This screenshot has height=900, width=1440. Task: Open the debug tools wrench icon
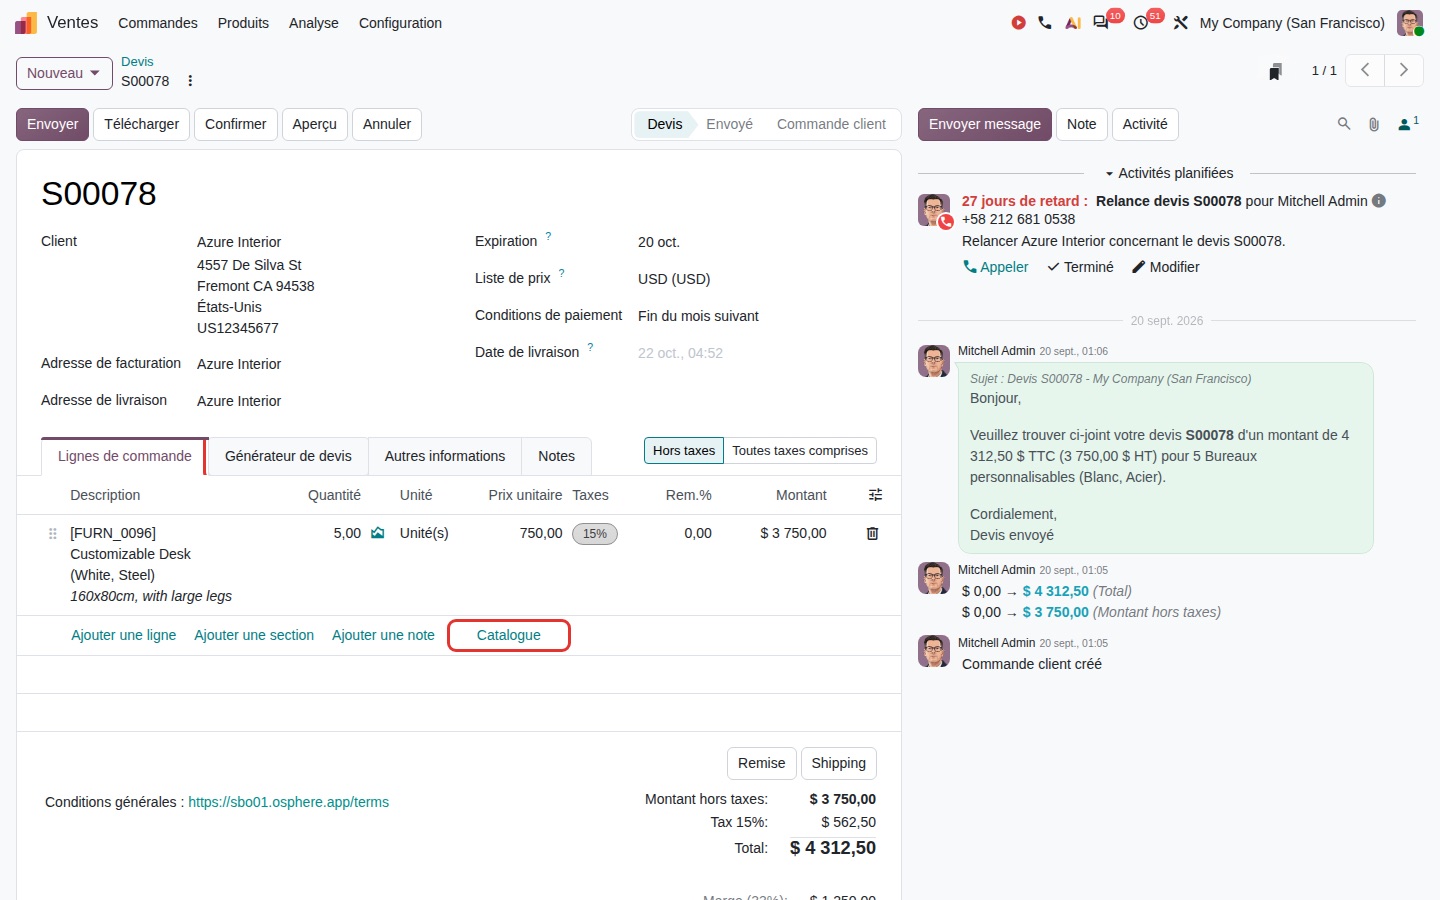point(1181,22)
